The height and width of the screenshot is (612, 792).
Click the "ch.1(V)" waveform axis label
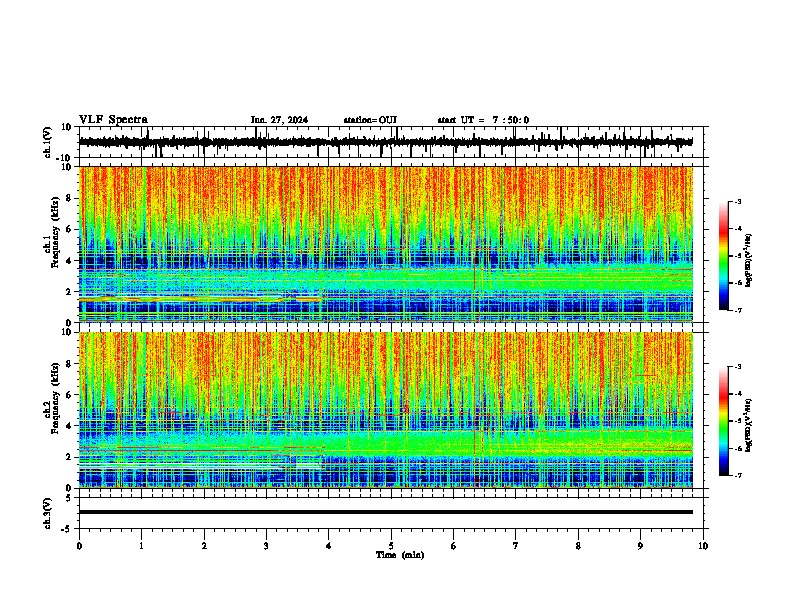coord(48,142)
